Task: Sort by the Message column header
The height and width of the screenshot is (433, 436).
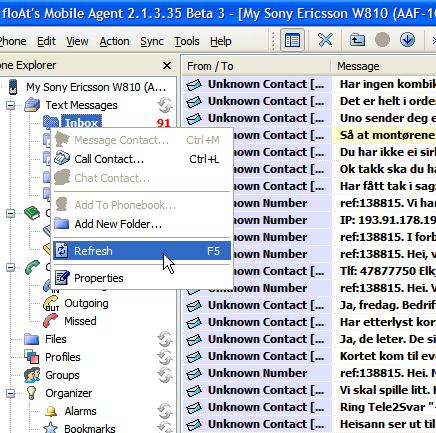Action: (x=384, y=66)
